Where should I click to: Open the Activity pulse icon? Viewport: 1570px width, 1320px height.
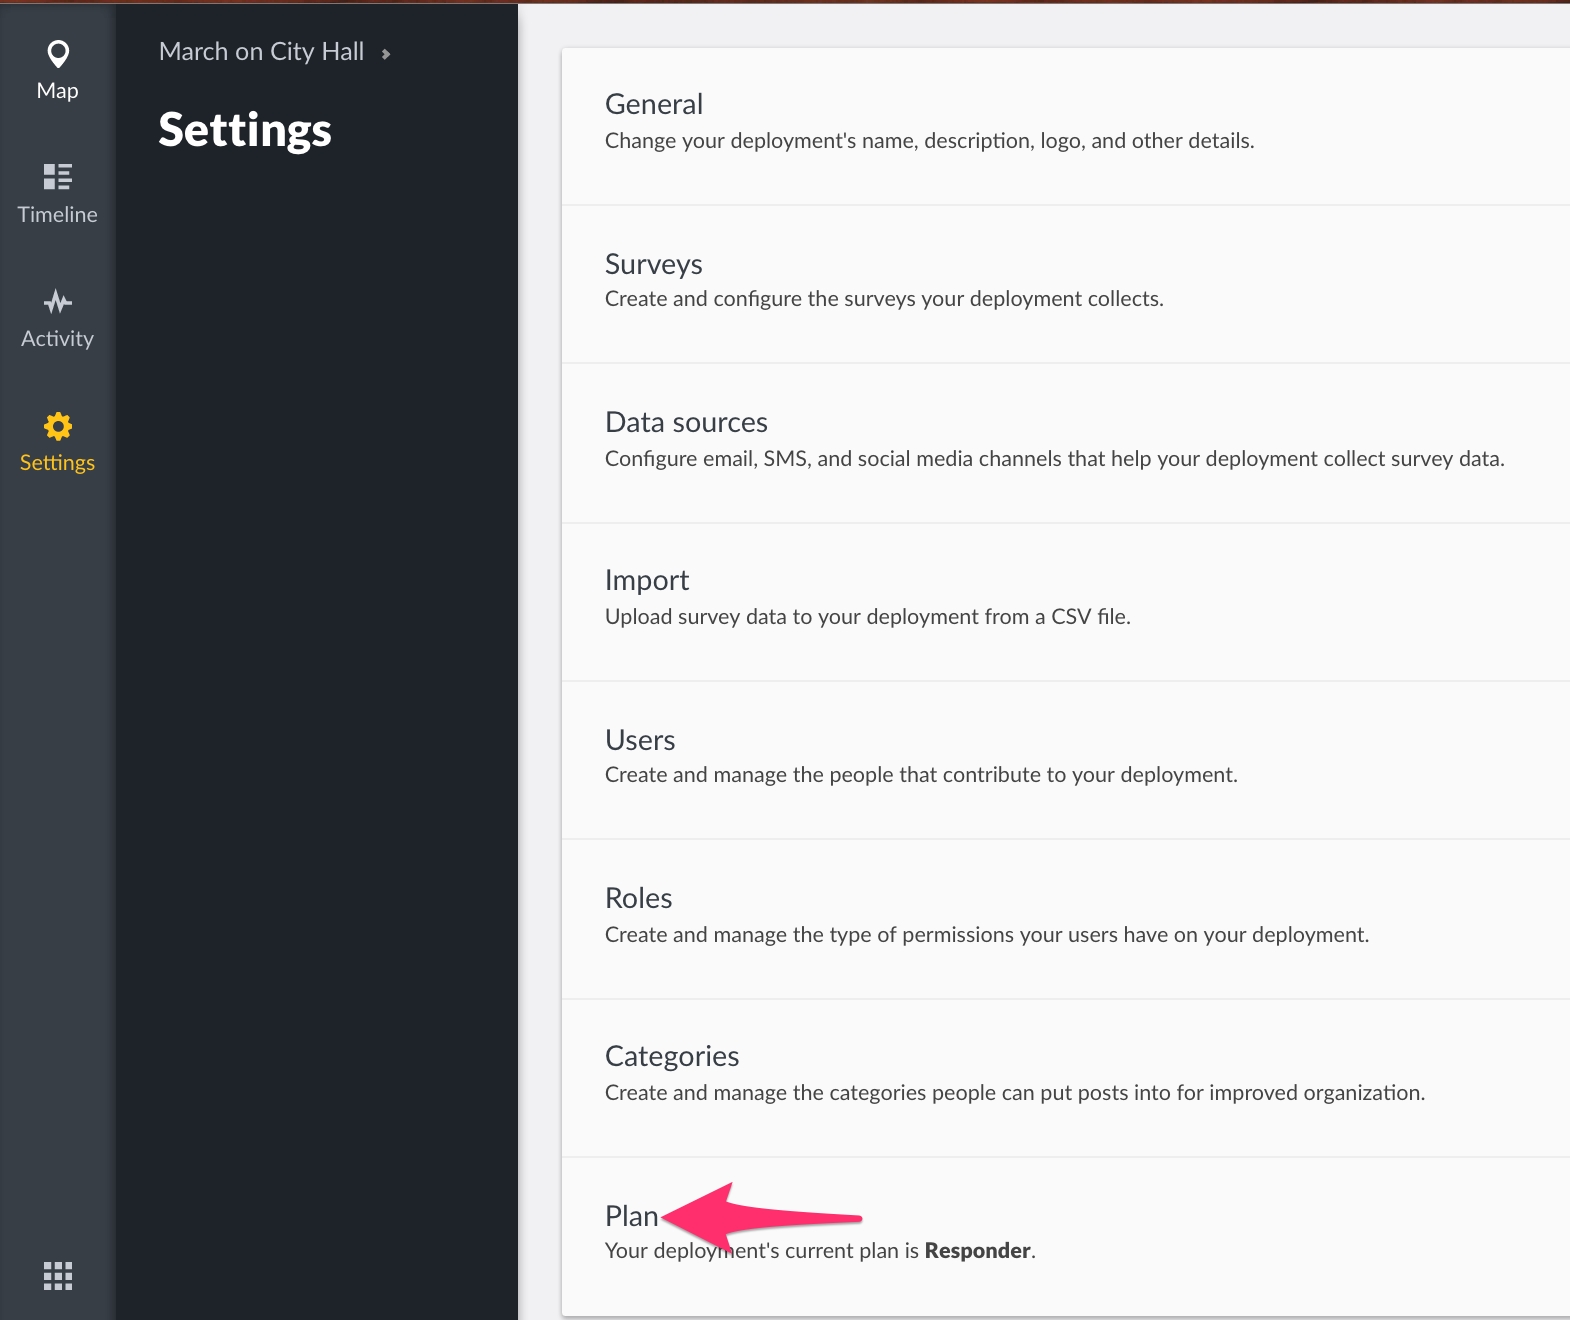[58, 301]
